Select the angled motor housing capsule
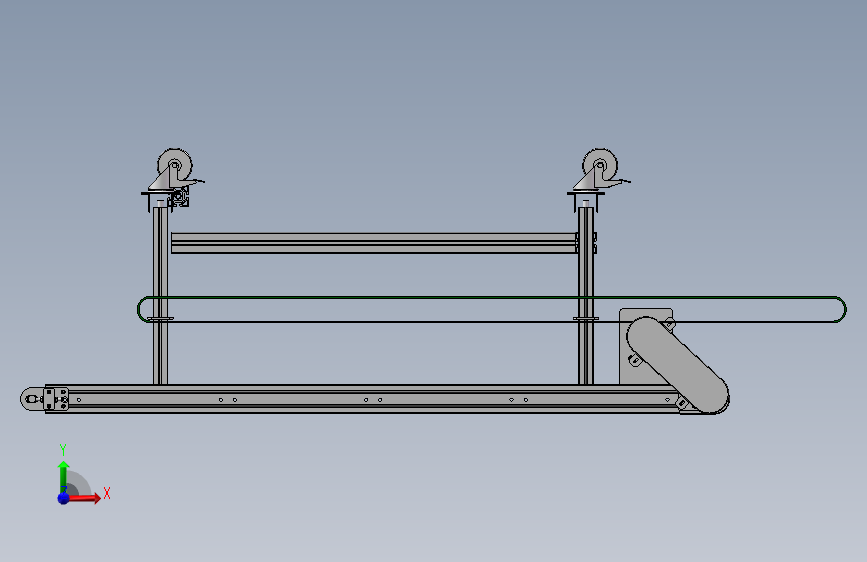The width and height of the screenshot is (867, 562). (677, 365)
